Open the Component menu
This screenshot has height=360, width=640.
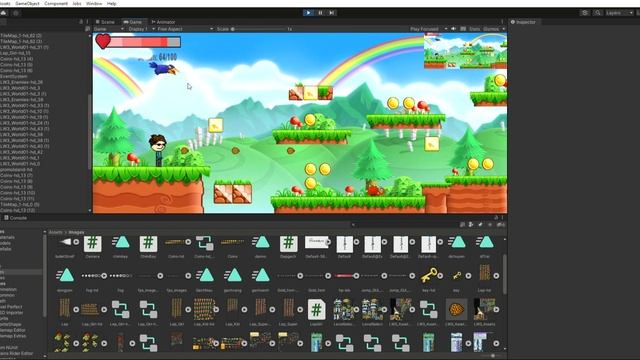click(x=56, y=3)
